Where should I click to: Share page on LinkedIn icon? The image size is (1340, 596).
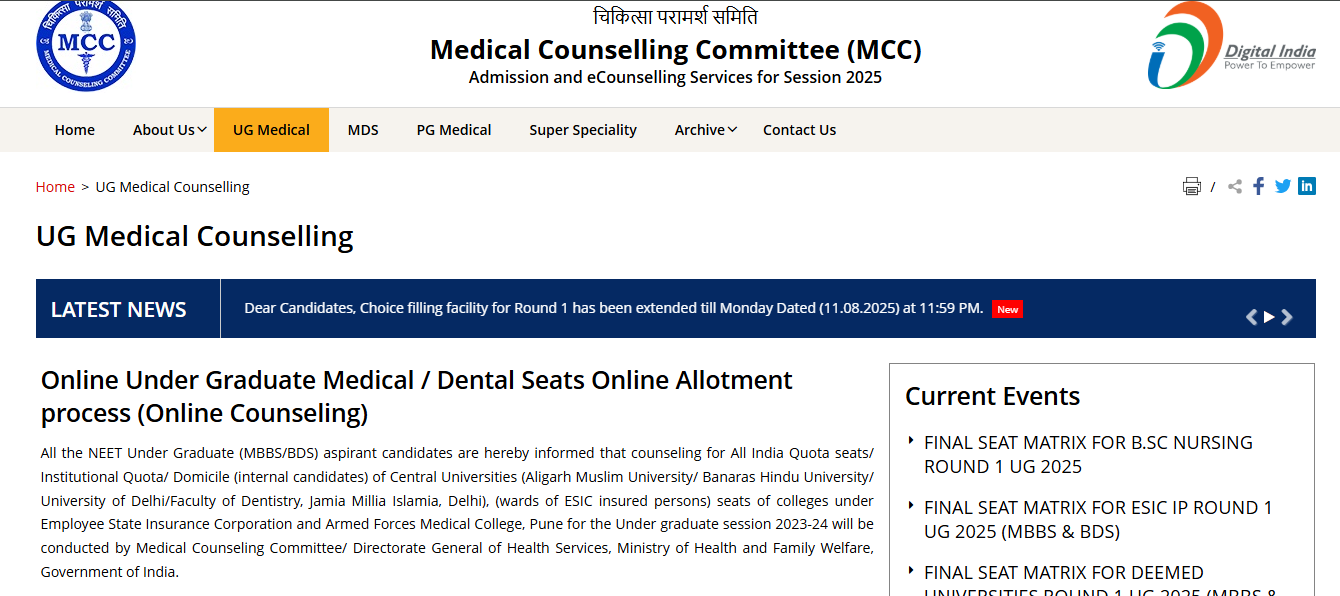click(1307, 186)
